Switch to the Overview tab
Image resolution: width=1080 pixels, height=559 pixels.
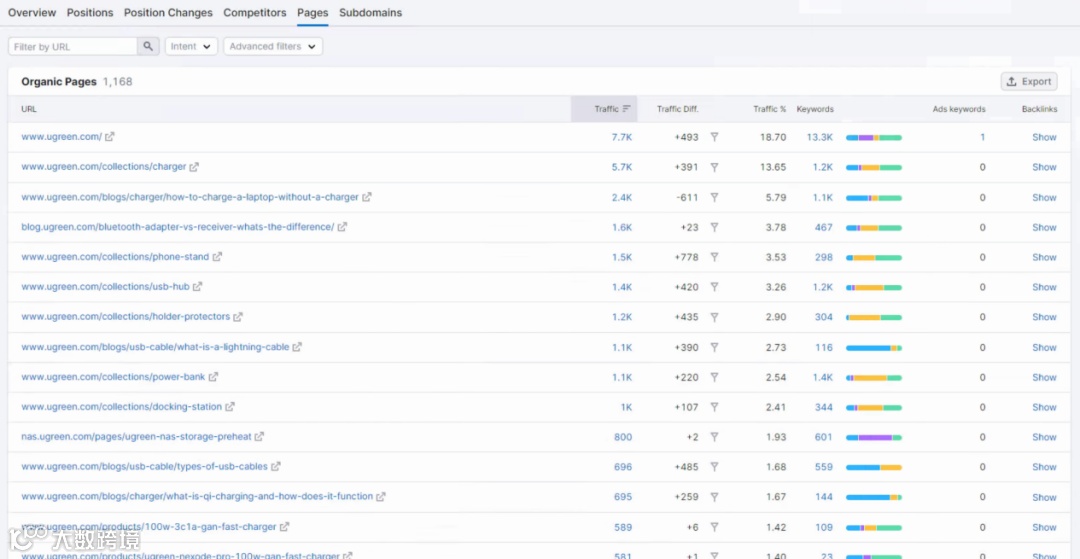pos(32,12)
